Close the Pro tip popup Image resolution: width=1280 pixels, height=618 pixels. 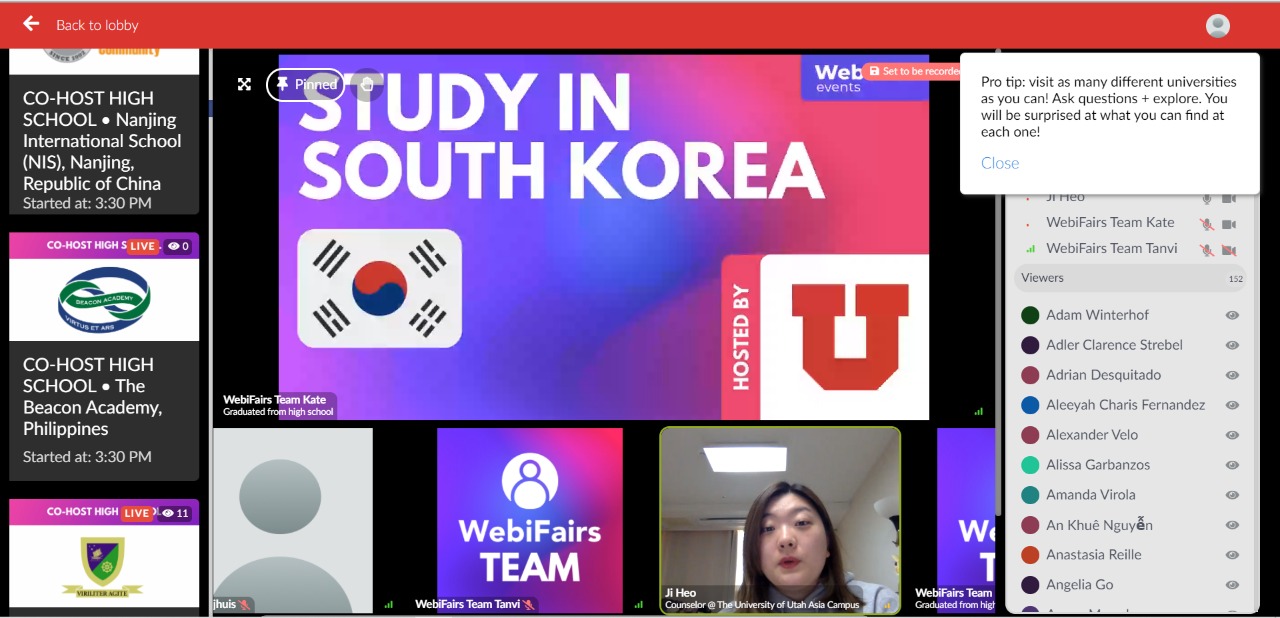pos(1000,163)
